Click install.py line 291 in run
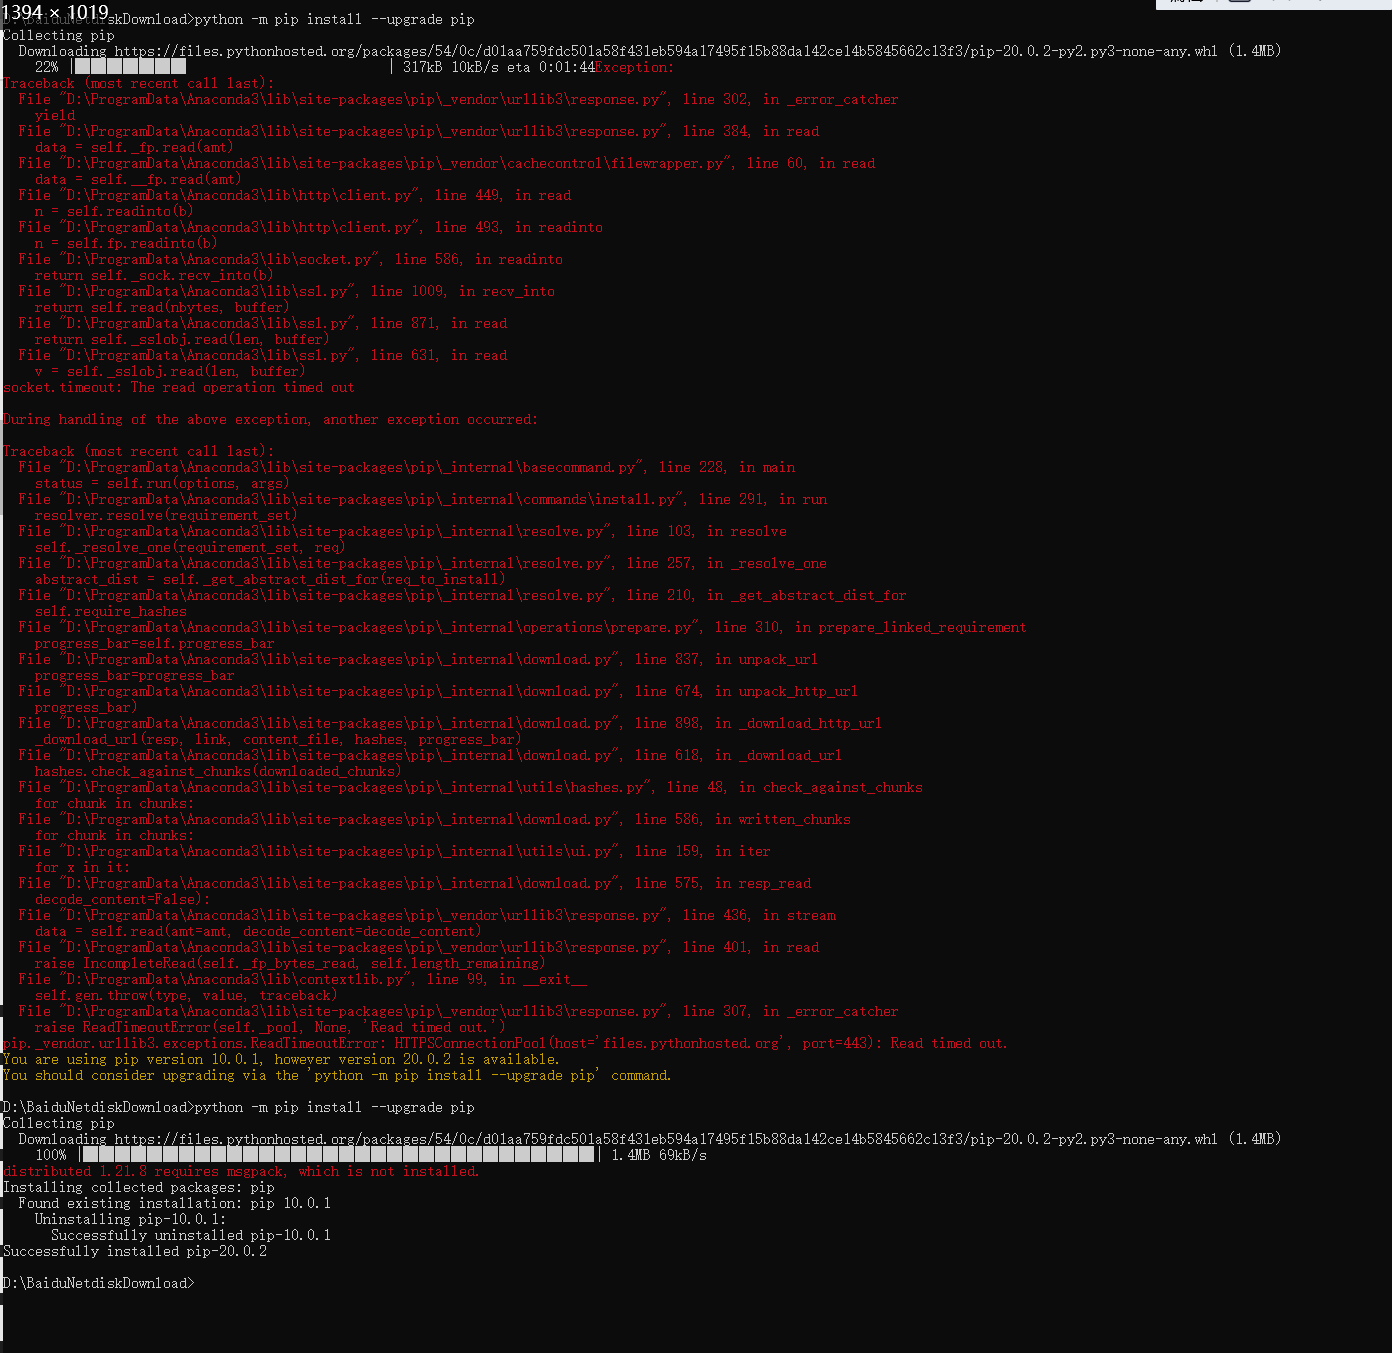This screenshot has height=1353, width=1392. [422, 499]
